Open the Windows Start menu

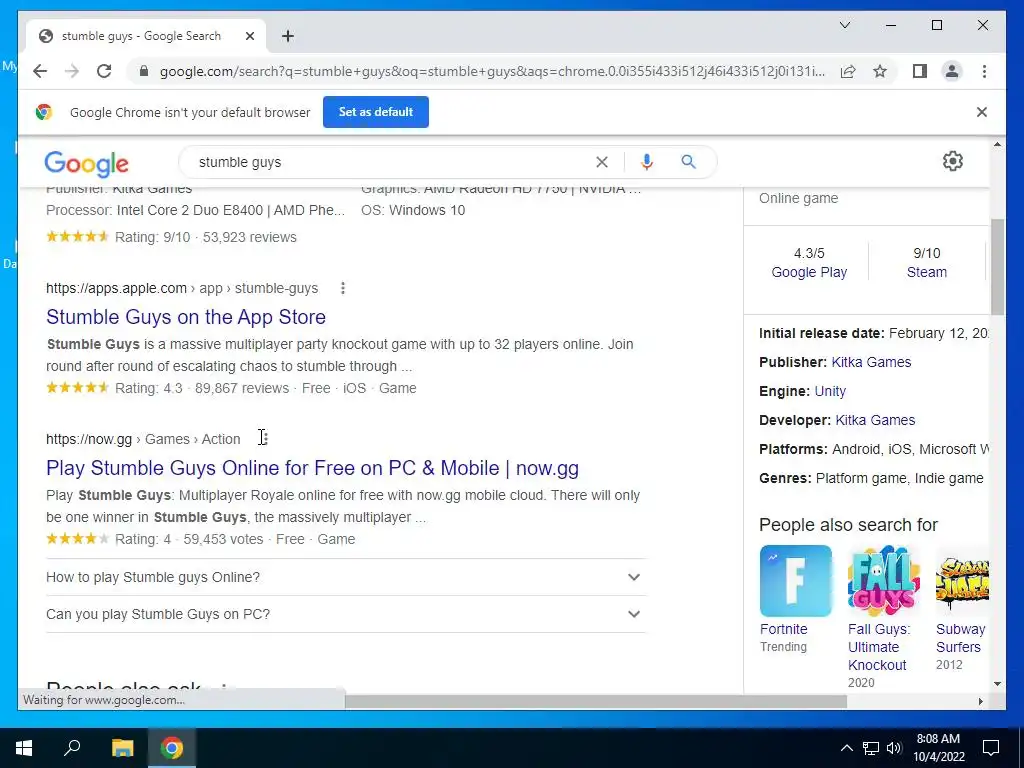tap(24, 748)
